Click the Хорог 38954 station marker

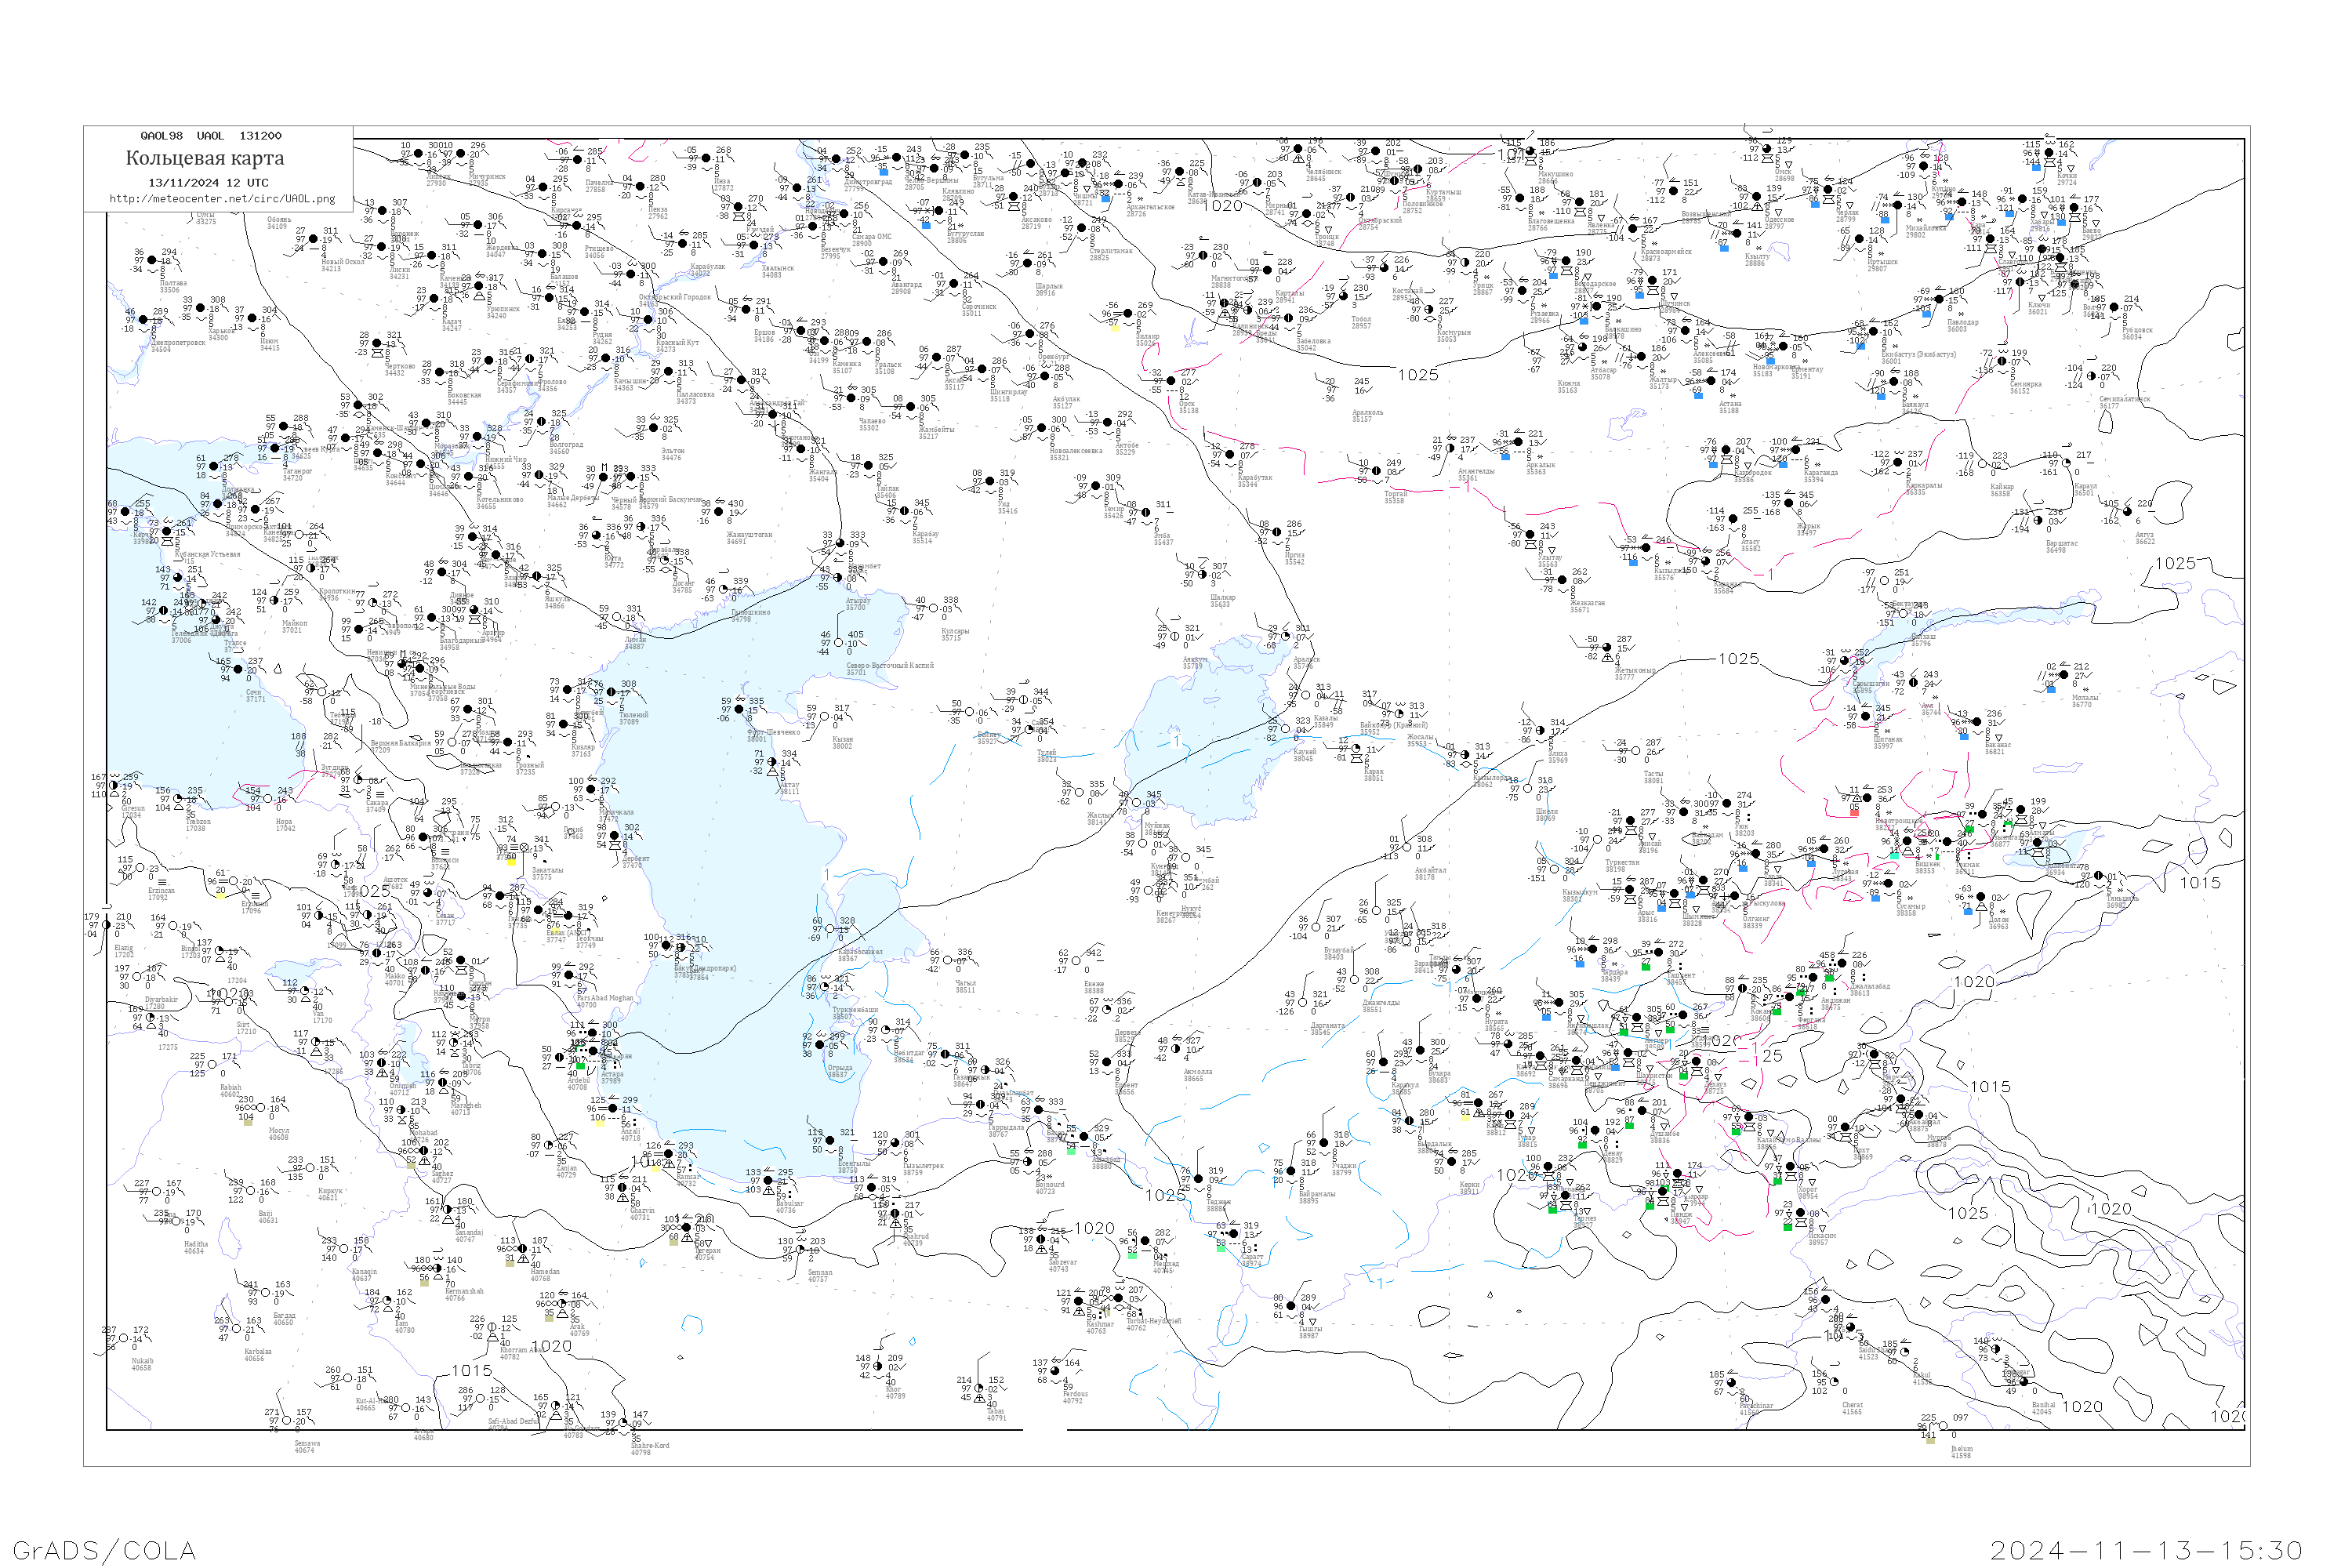1789,1167
